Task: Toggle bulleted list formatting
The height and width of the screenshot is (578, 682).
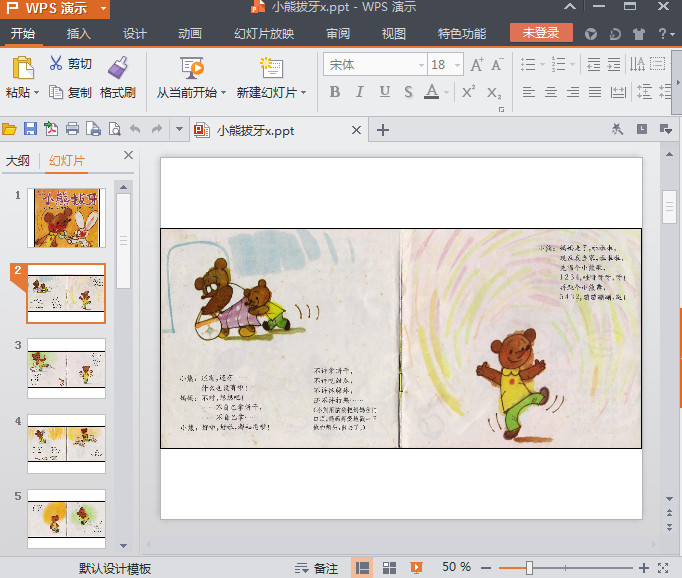Action: point(528,64)
